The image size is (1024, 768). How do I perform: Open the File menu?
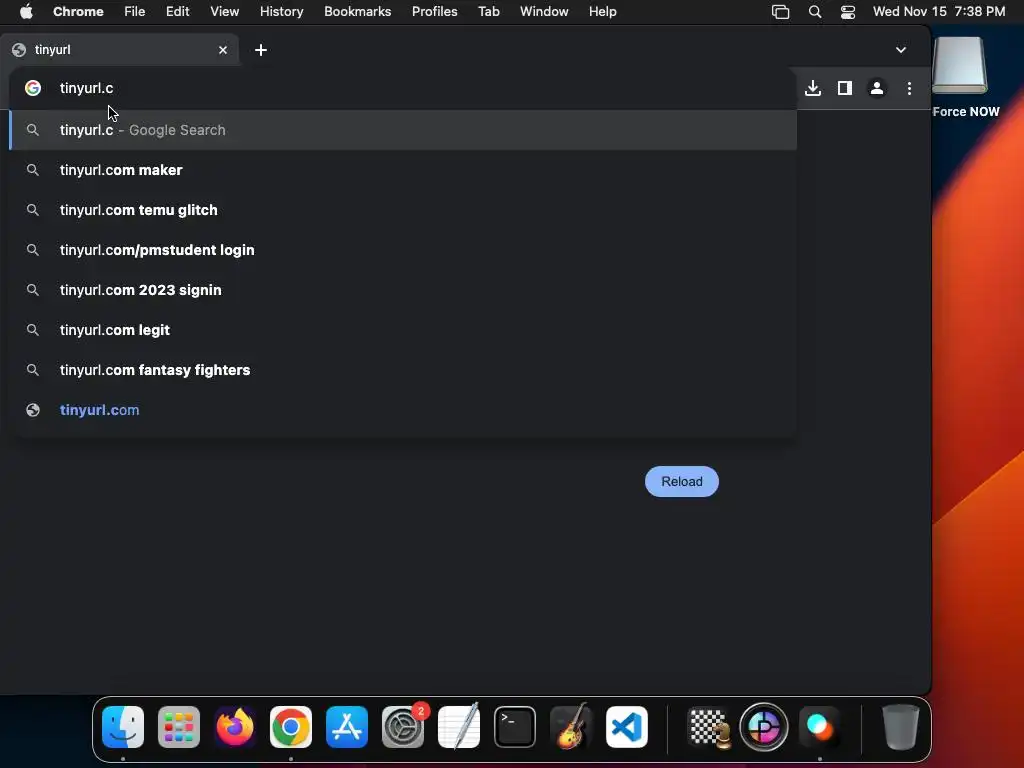click(x=135, y=12)
